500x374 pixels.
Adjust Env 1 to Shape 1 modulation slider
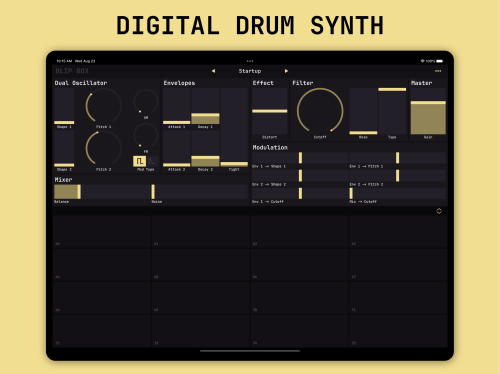click(x=300, y=158)
